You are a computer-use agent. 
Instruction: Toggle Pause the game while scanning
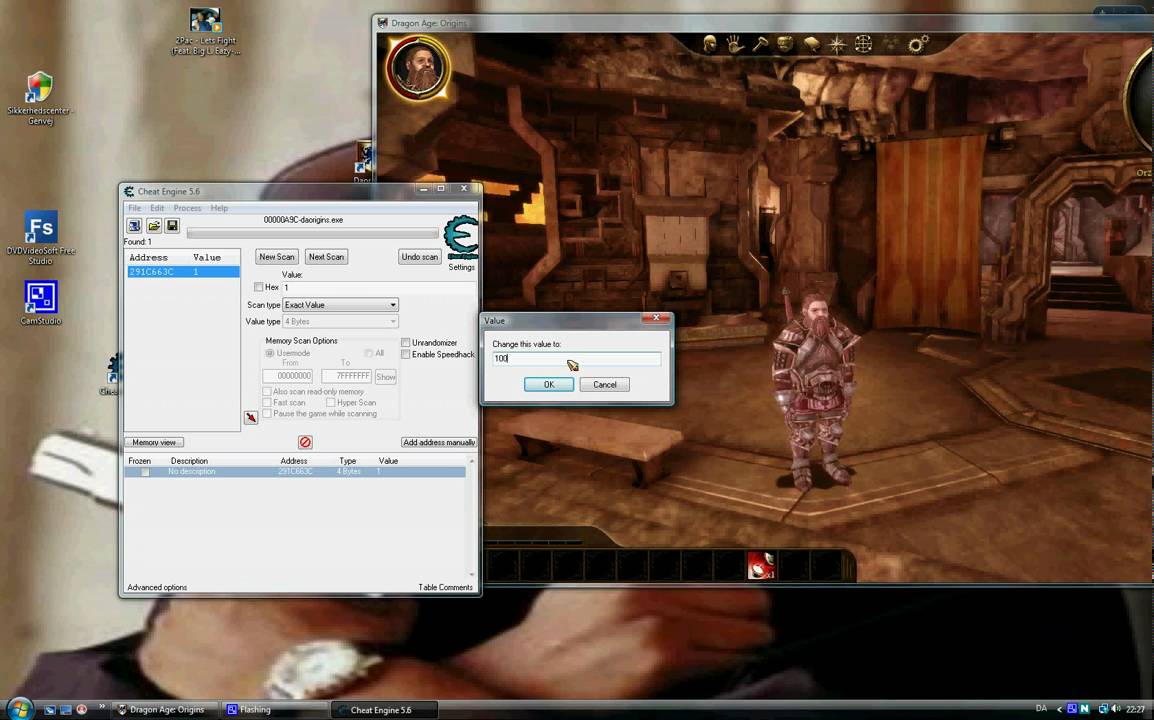[267, 414]
